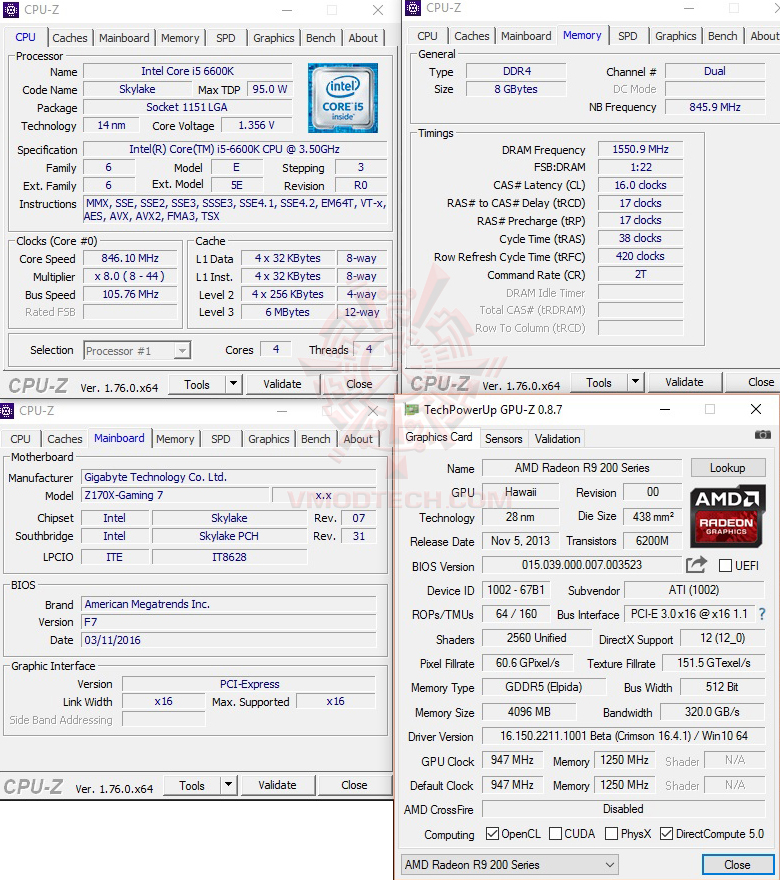780x880 pixels.
Task: Click the CPU-Z app icon in Mainboard window title bar
Action: (x=7, y=411)
